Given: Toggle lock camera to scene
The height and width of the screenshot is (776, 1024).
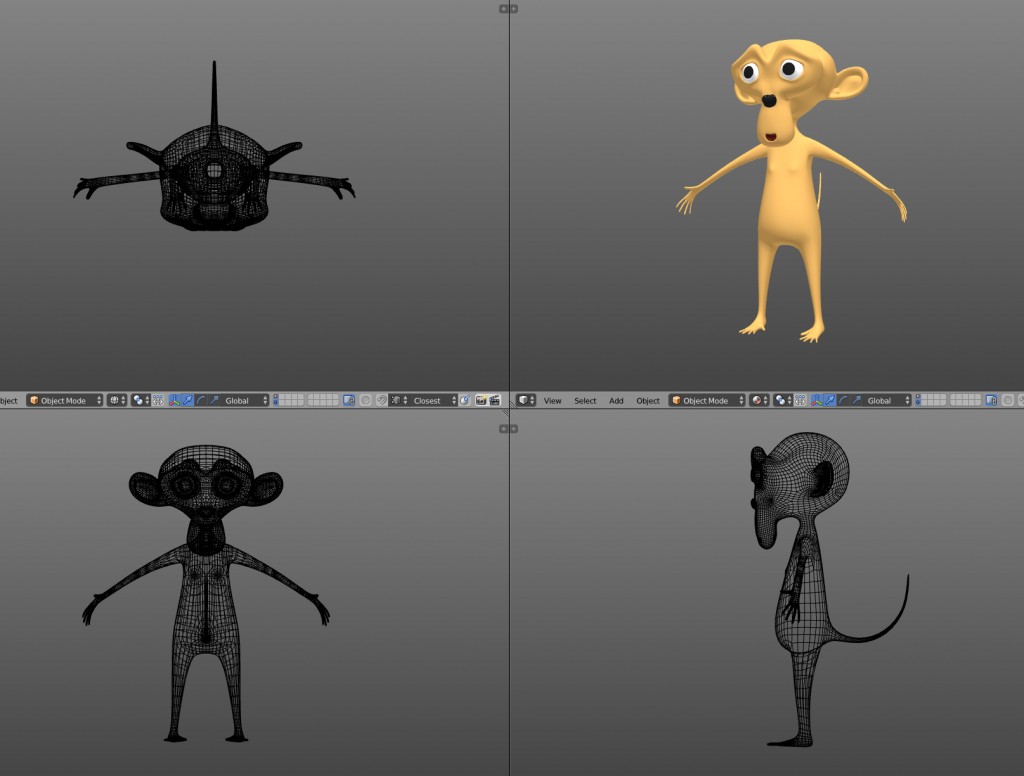Looking at the screenshot, I should click(350, 400).
